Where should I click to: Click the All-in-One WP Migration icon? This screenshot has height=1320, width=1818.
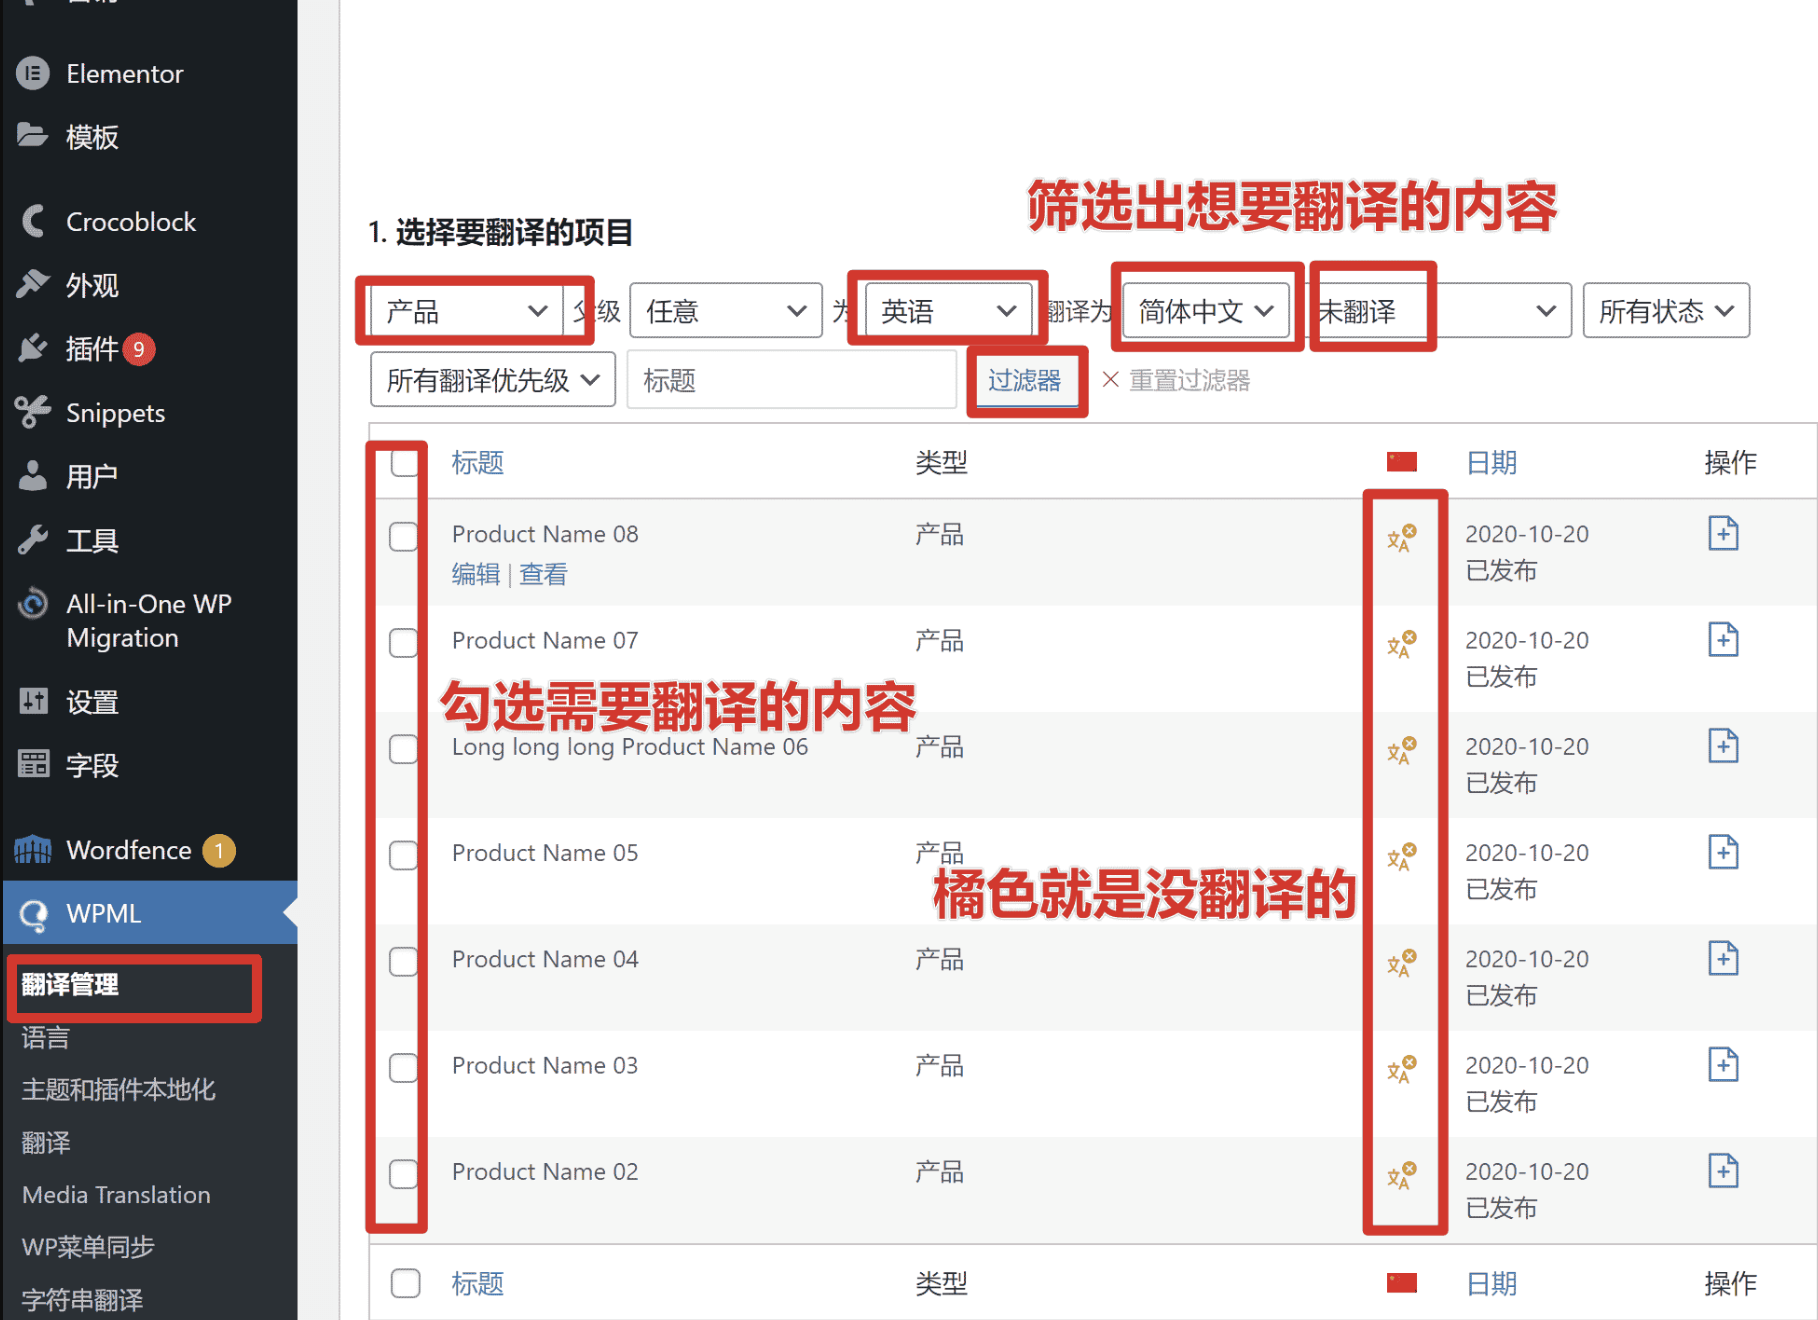(x=32, y=603)
